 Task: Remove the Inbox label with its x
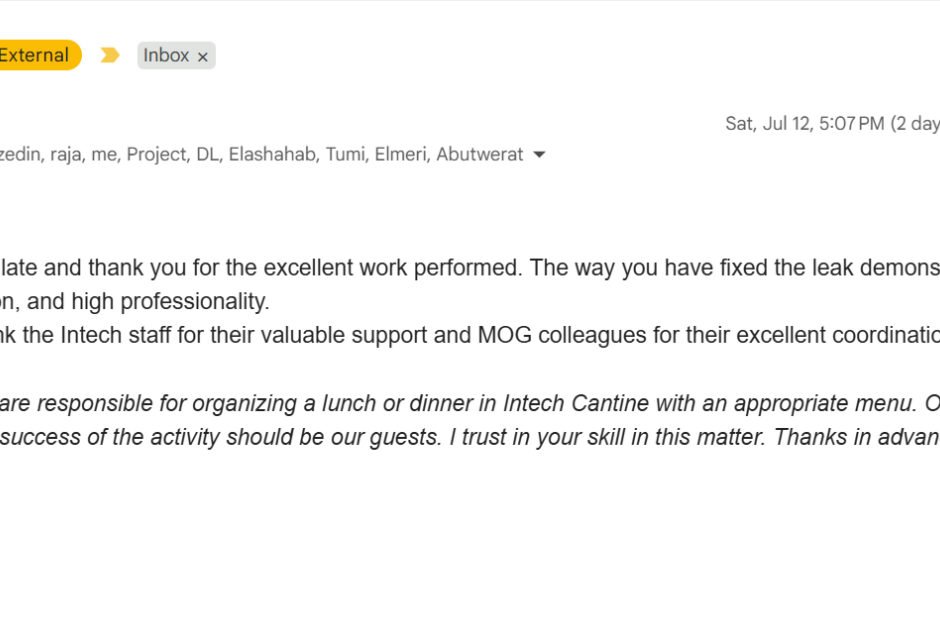click(203, 57)
